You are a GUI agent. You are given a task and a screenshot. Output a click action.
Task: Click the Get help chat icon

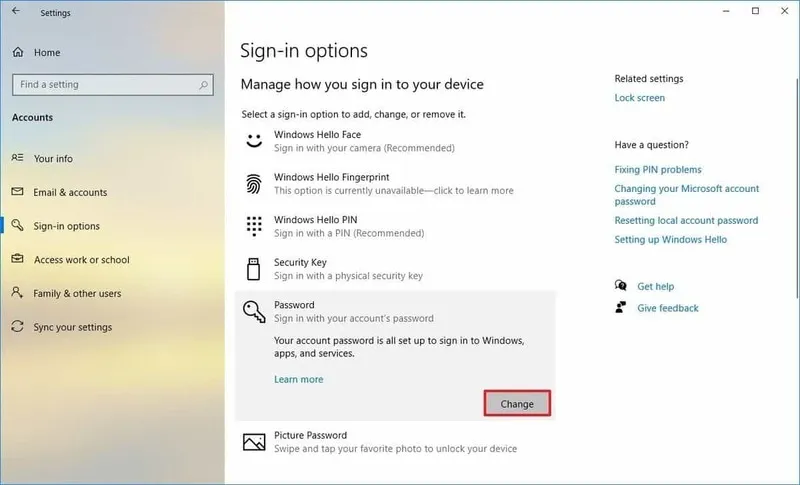coord(621,286)
